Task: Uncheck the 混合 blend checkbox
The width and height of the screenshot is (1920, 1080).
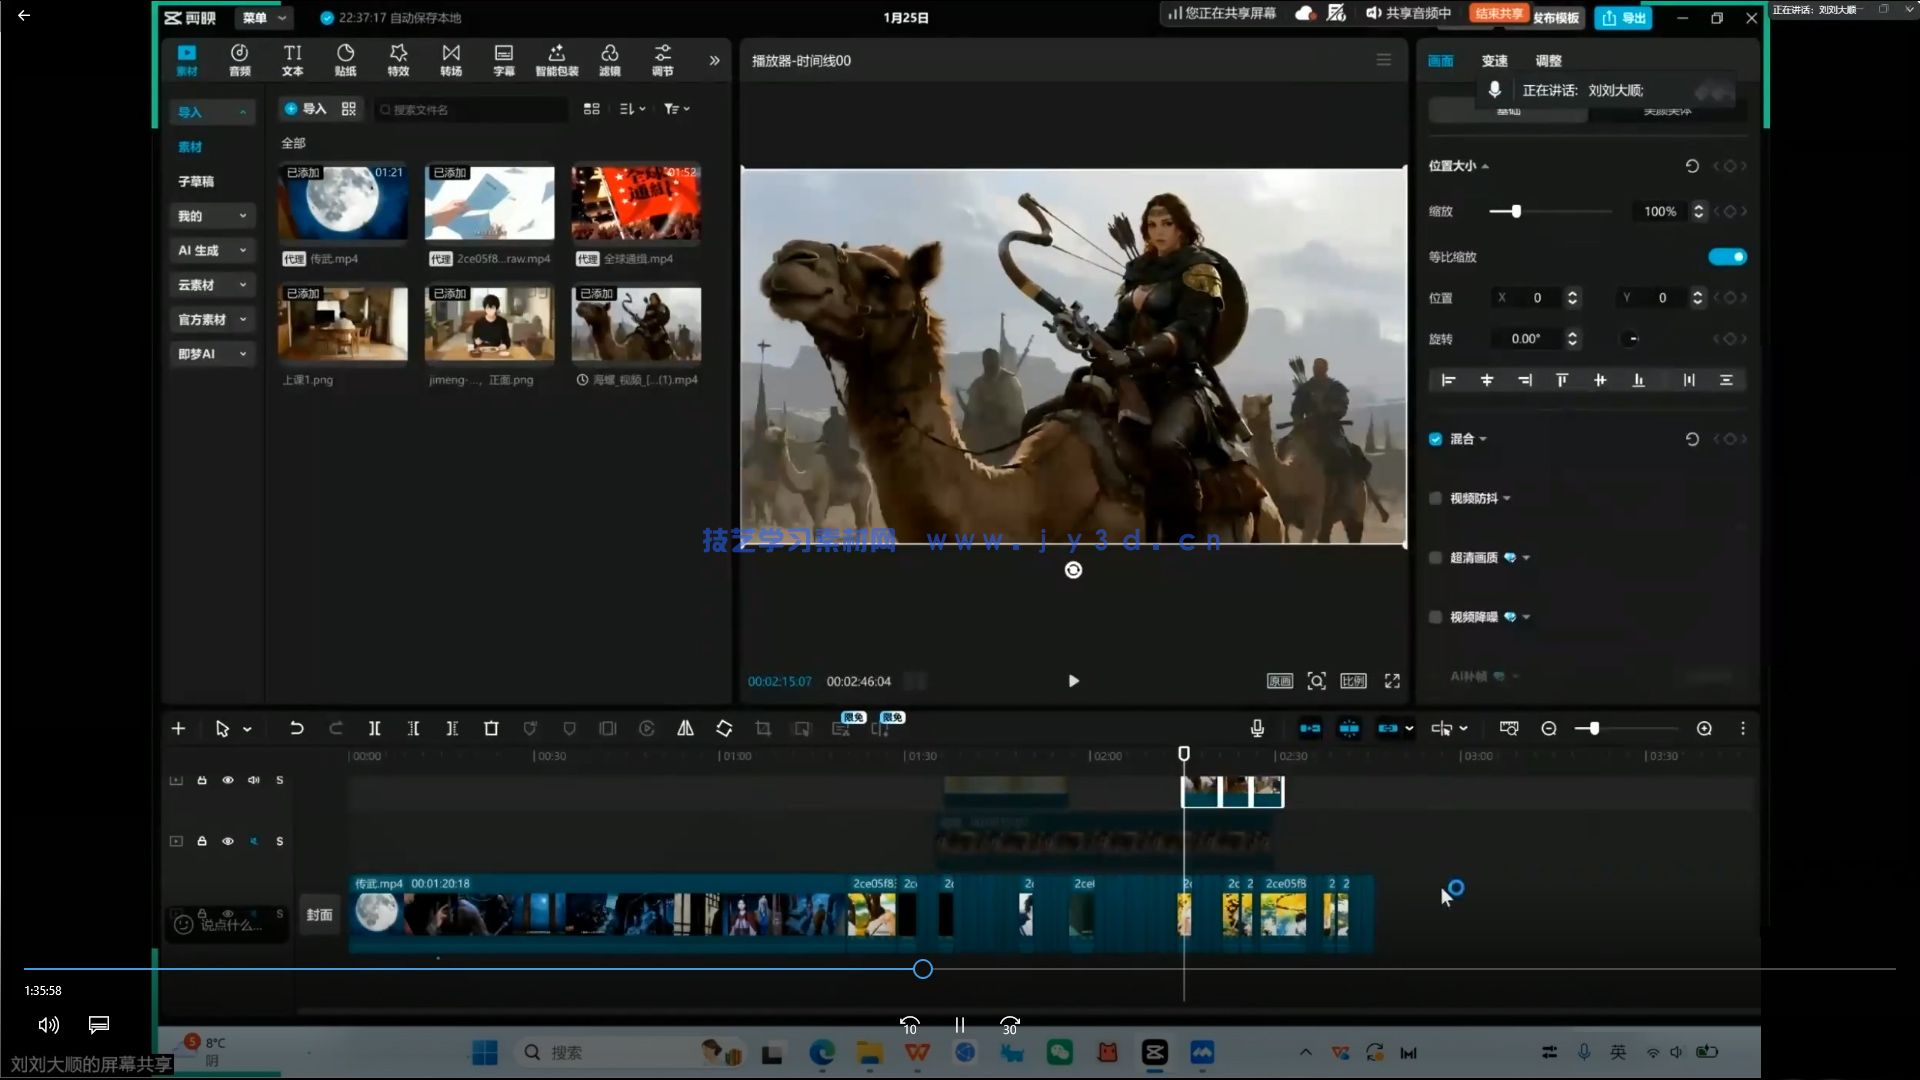Action: [x=1436, y=439]
